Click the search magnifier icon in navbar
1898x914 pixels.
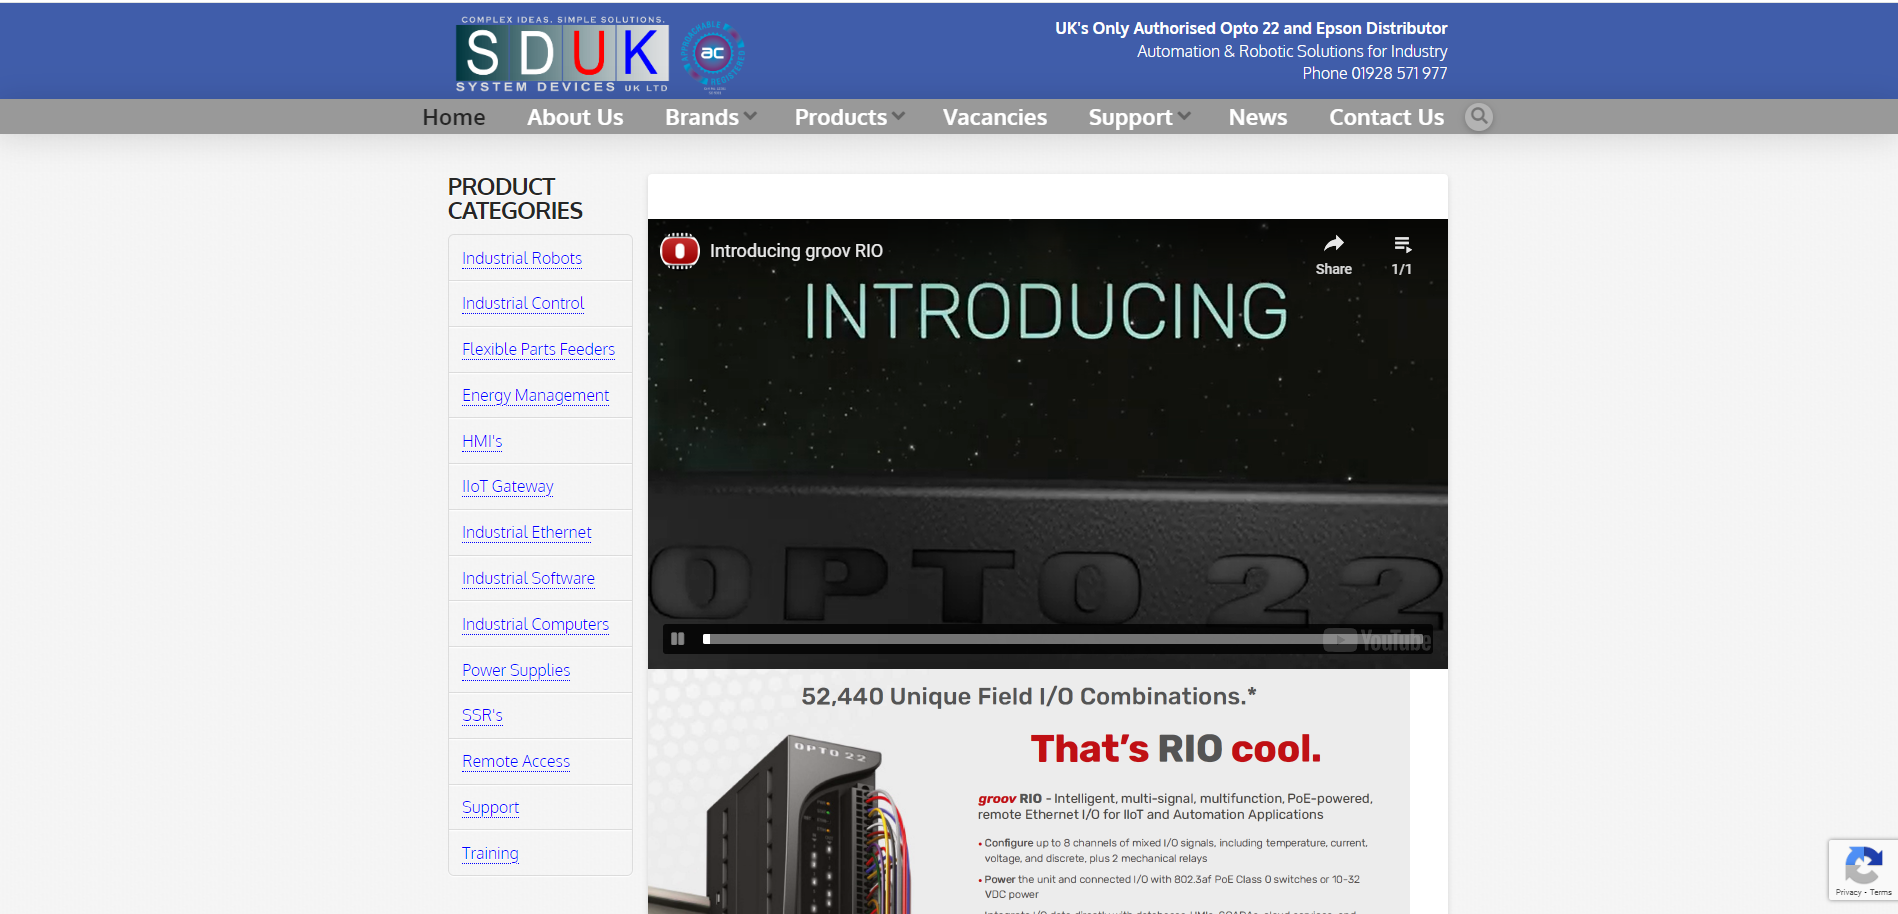pyautogui.click(x=1478, y=117)
